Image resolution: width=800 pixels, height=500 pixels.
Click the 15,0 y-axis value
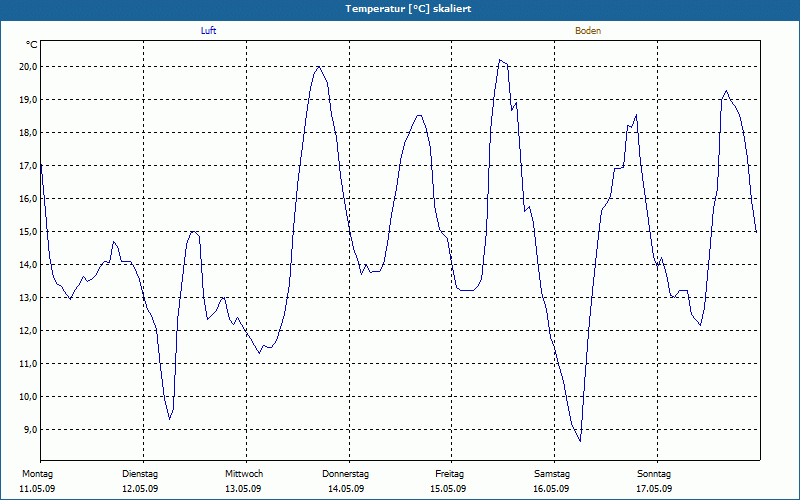coord(28,232)
